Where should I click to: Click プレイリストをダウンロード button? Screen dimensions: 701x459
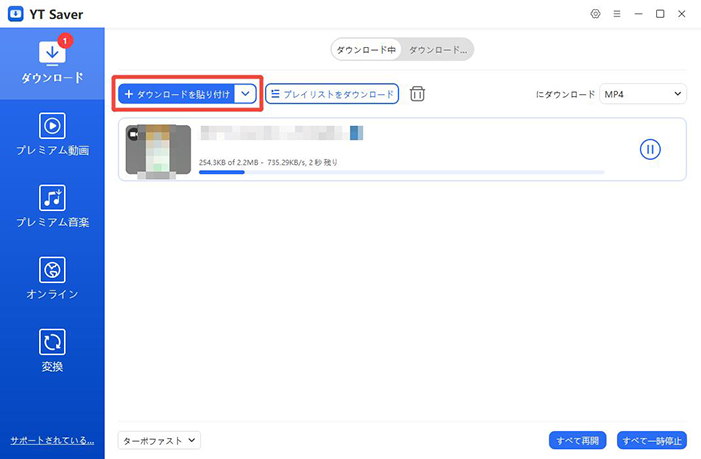(332, 94)
